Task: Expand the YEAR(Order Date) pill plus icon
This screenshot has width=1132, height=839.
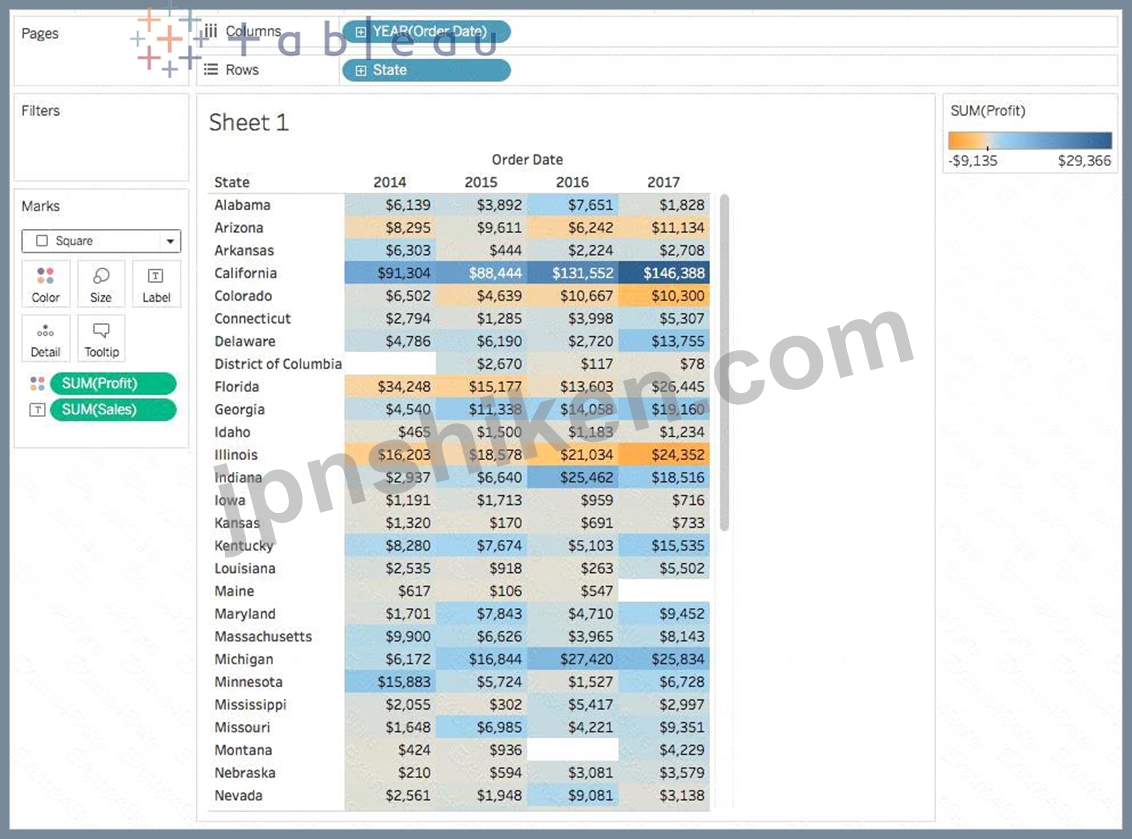Action: point(361,32)
